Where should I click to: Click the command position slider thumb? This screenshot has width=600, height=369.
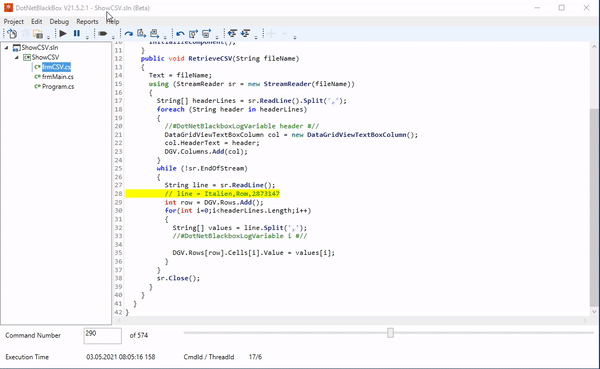click(390, 333)
